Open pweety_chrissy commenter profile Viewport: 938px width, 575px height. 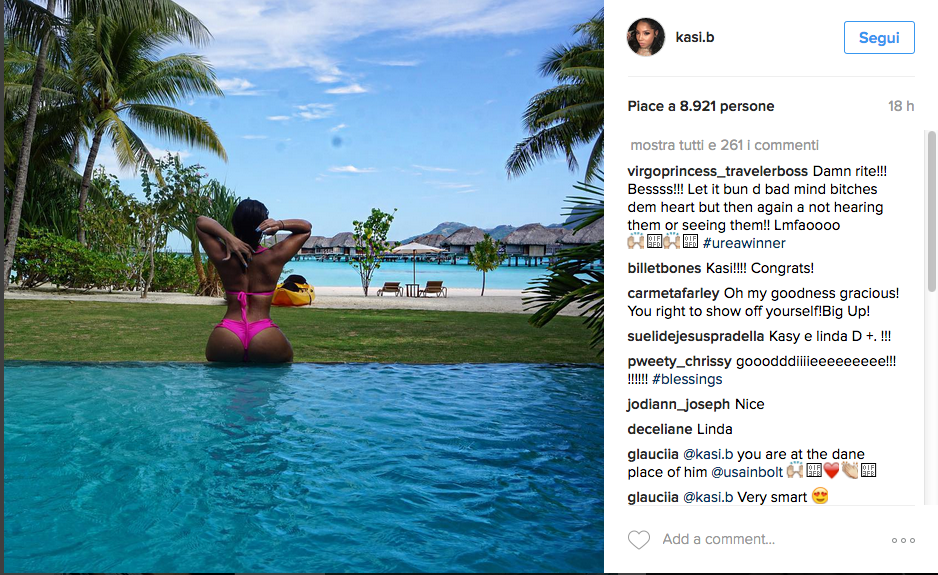[679, 361]
